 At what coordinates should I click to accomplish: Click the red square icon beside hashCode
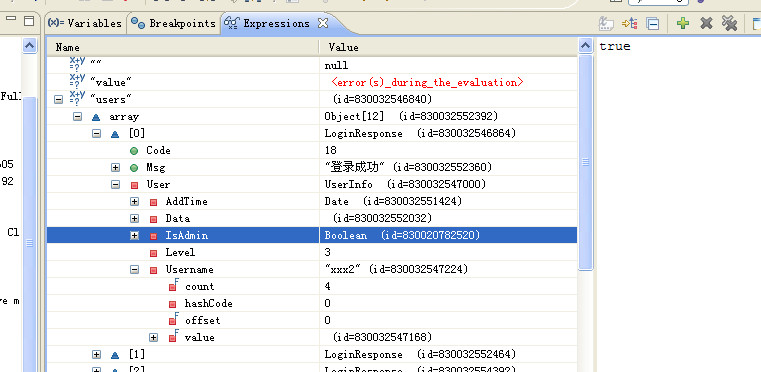pyautogui.click(x=172, y=304)
